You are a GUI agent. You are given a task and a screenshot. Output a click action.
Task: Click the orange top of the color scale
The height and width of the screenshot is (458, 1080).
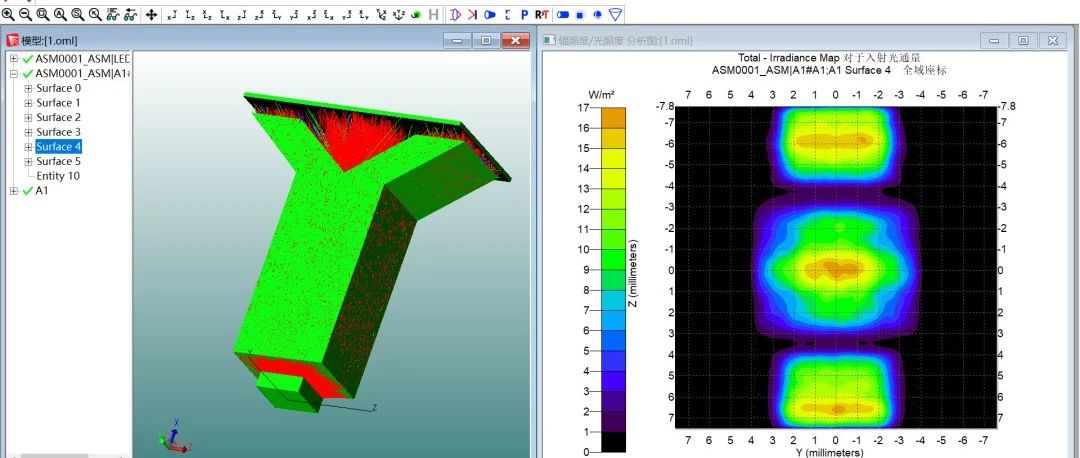pyautogui.click(x=611, y=116)
